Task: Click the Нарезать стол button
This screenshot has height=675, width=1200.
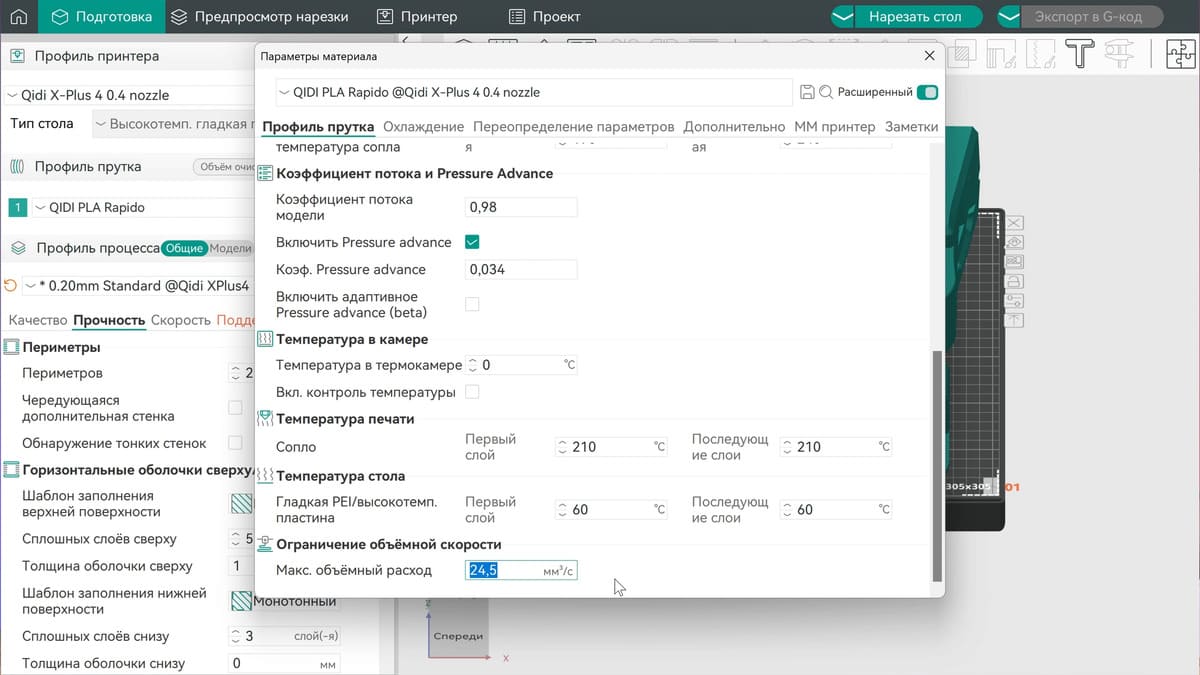Action: click(x=918, y=16)
